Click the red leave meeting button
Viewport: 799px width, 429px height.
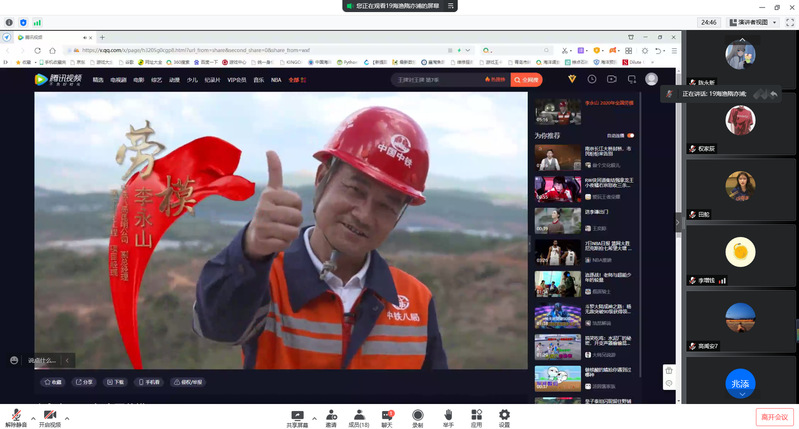click(x=773, y=416)
